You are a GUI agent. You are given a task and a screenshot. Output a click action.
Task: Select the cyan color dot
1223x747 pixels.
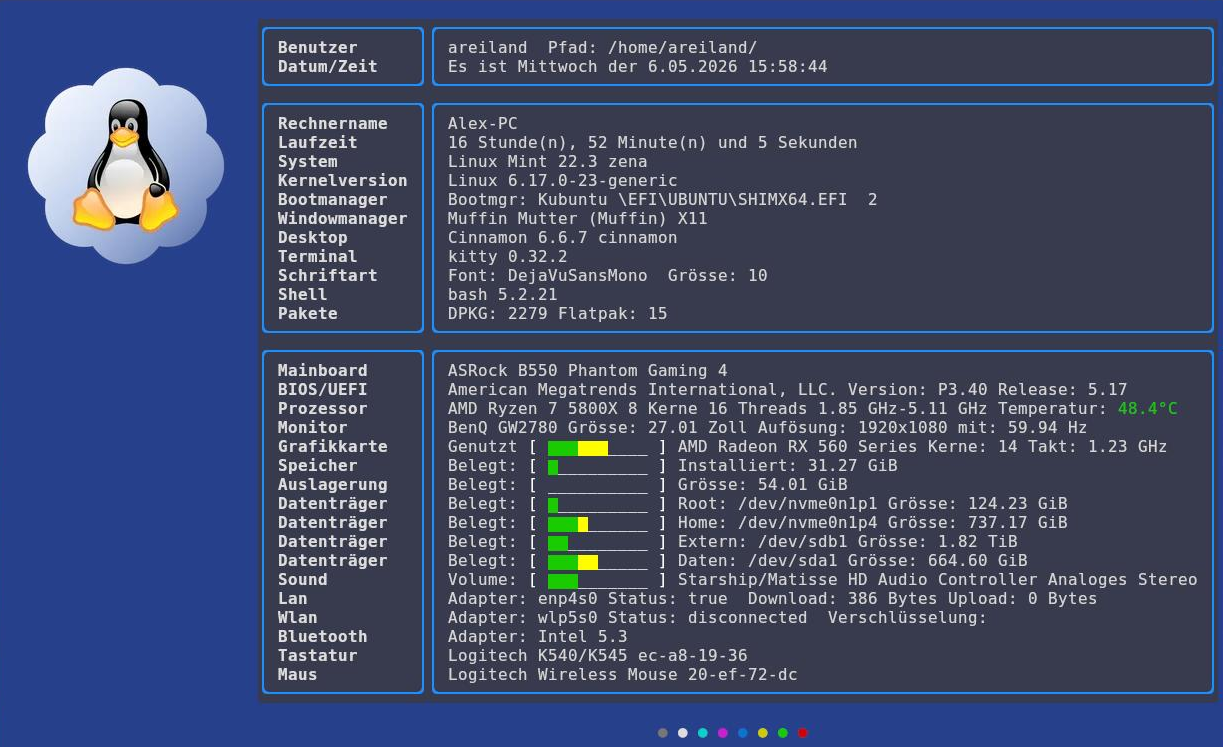[703, 733]
